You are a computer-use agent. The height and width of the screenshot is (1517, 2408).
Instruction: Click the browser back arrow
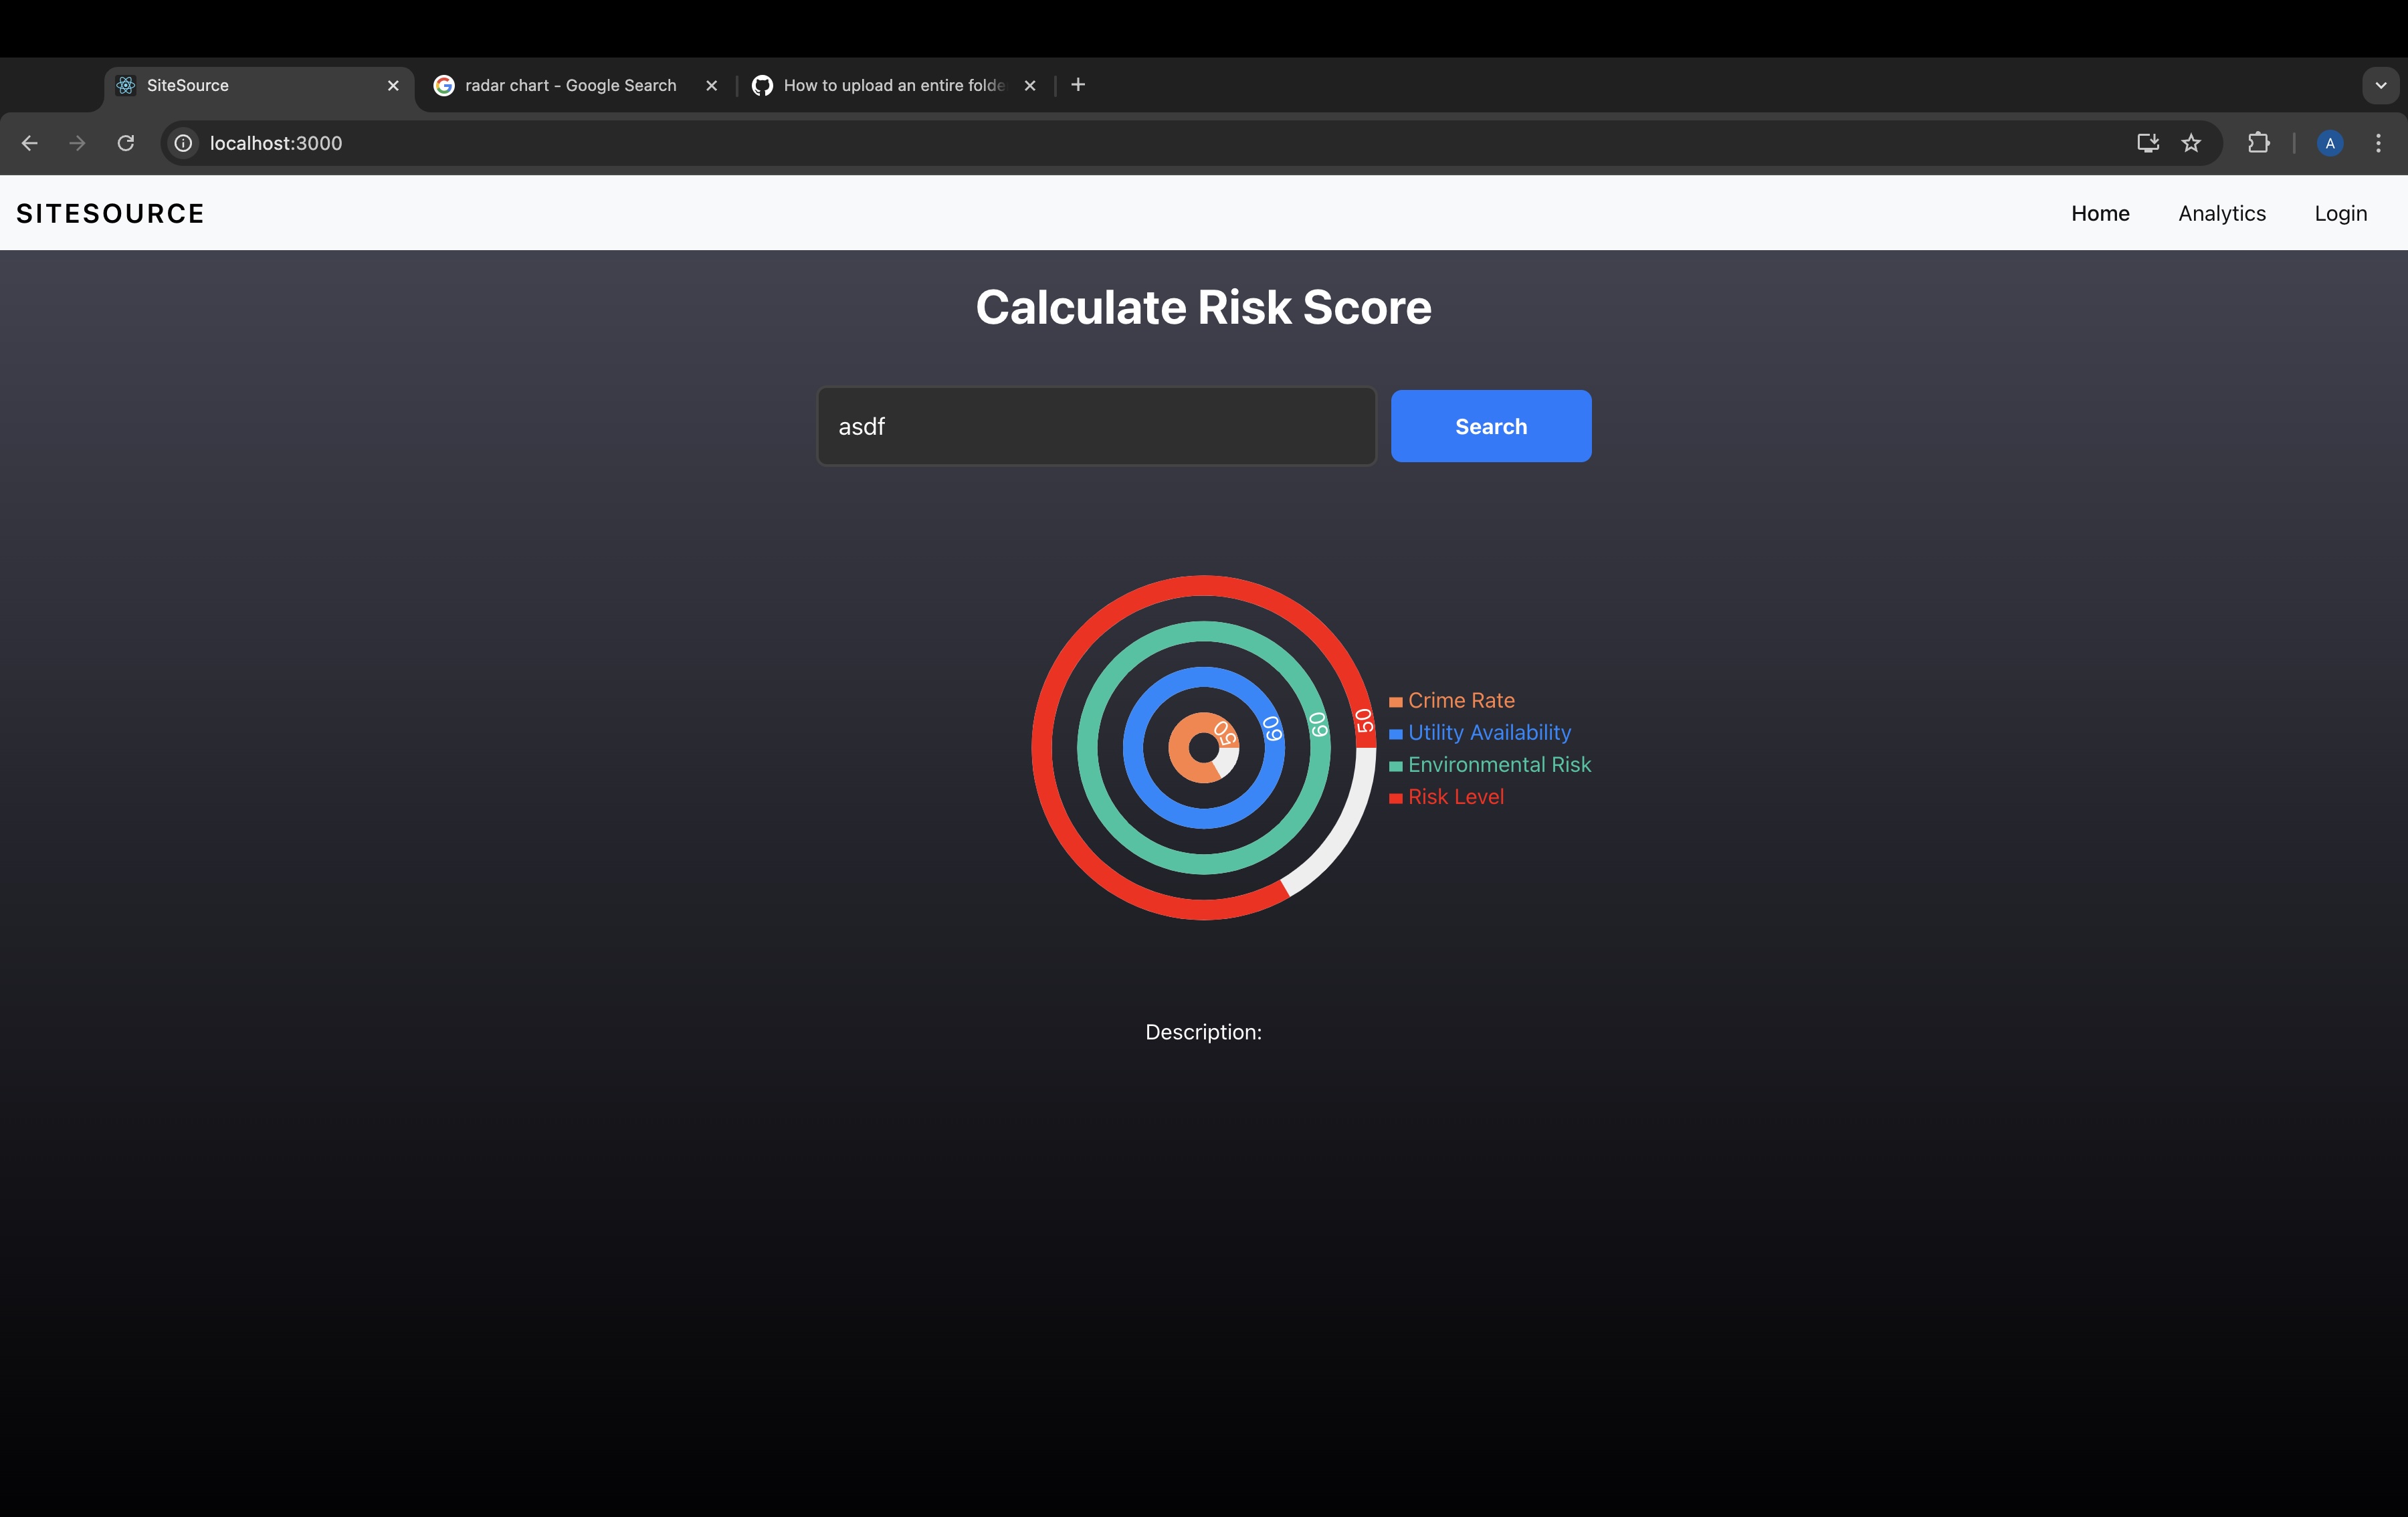(30, 143)
